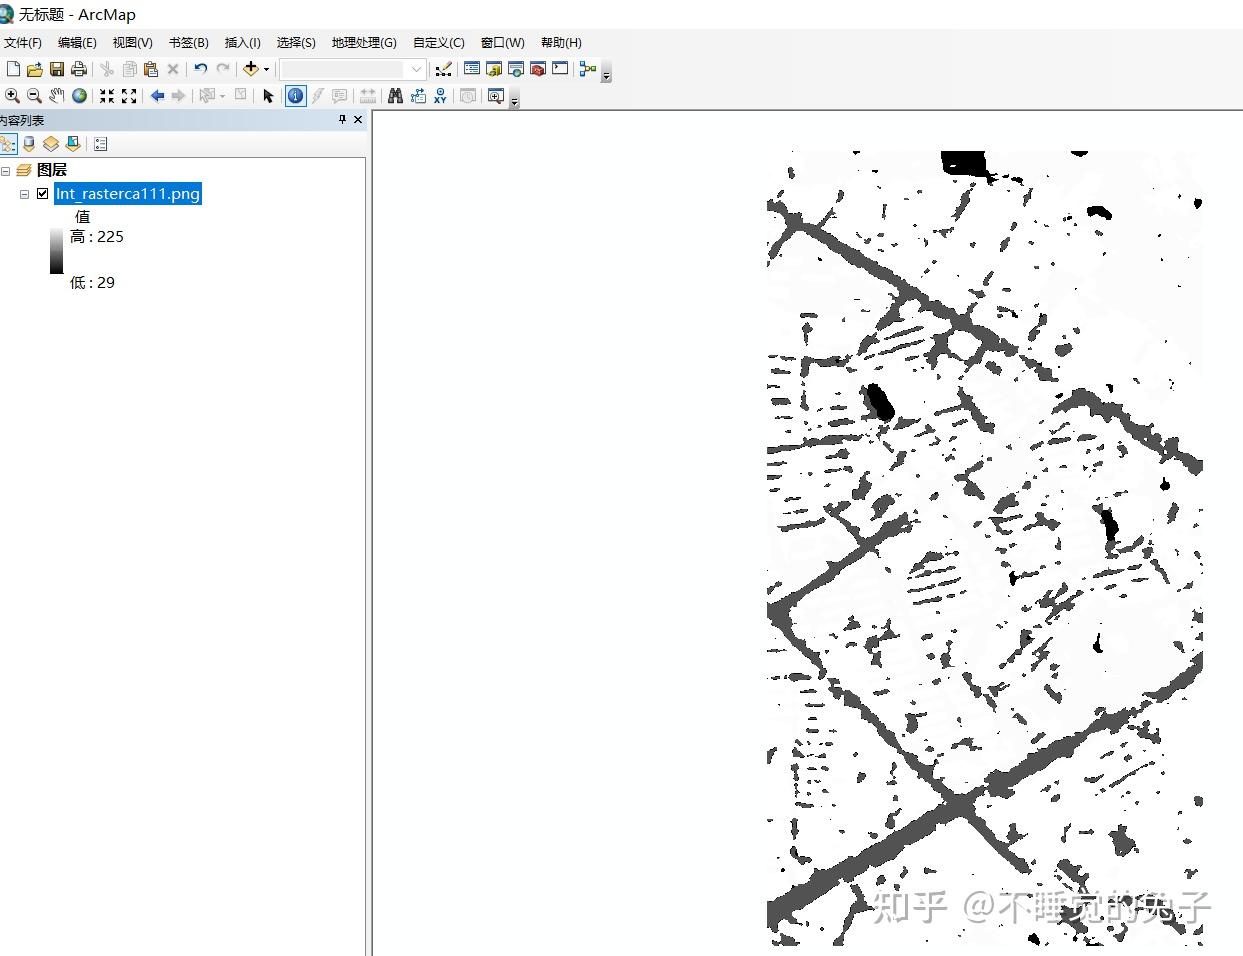This screenshot has height=956, width=1243.
Task: Open the ModelBuilder window
Action: pyautogui.click(x=587, y=69)
